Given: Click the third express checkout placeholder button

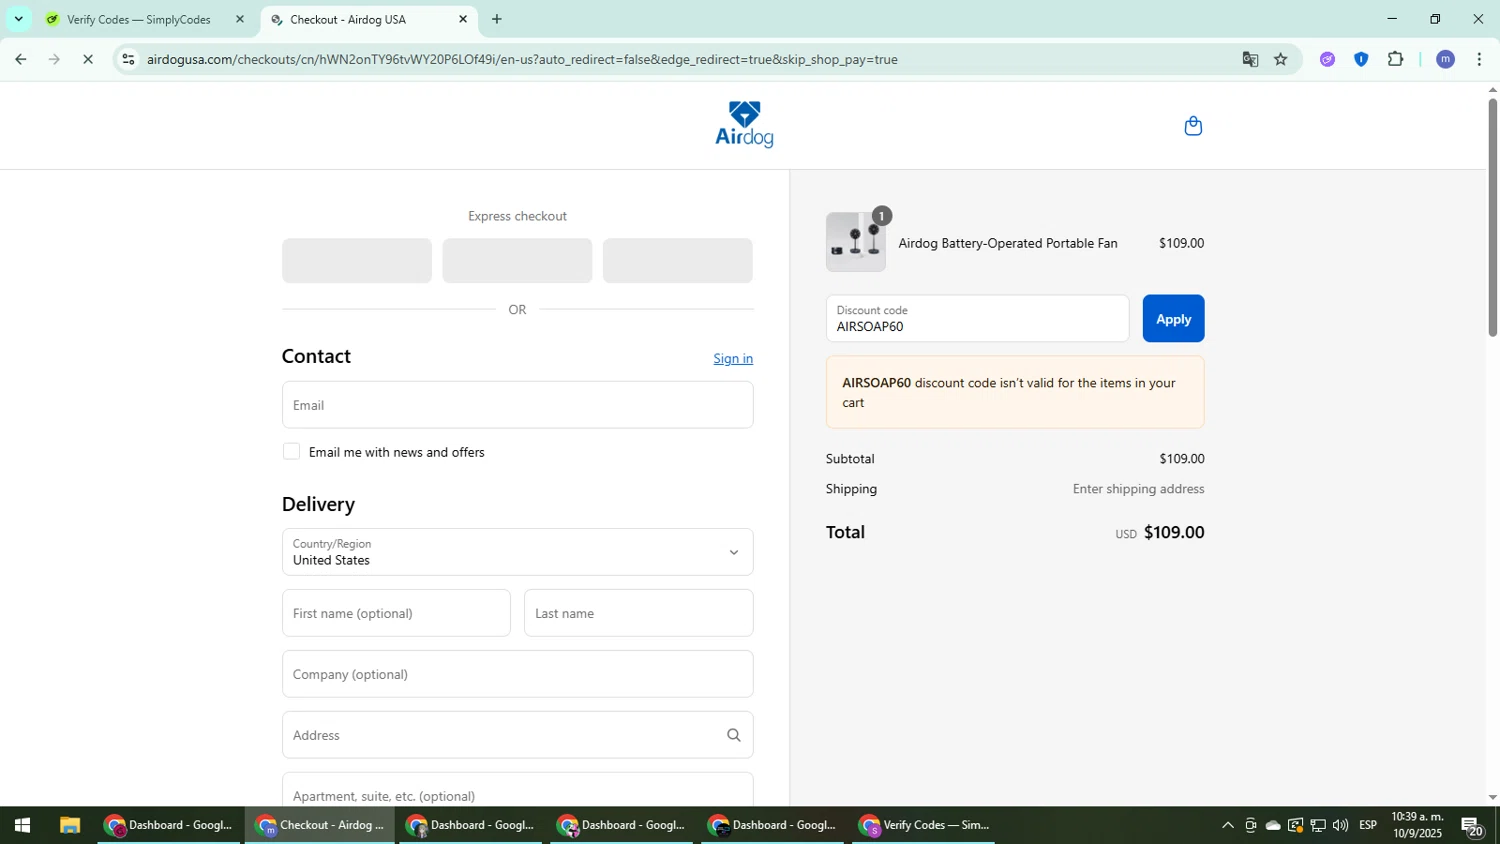Looking at the screenshot, I should [677, 260].
